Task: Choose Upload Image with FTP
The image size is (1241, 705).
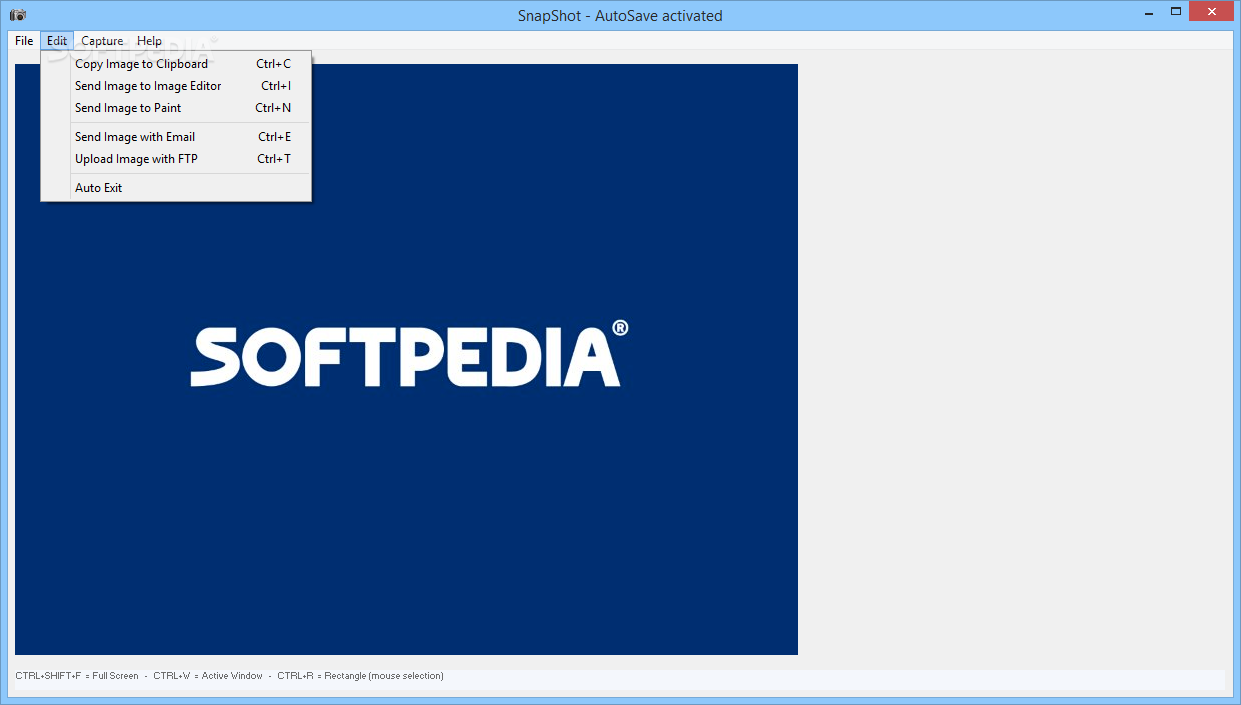Action: [176, 159]
